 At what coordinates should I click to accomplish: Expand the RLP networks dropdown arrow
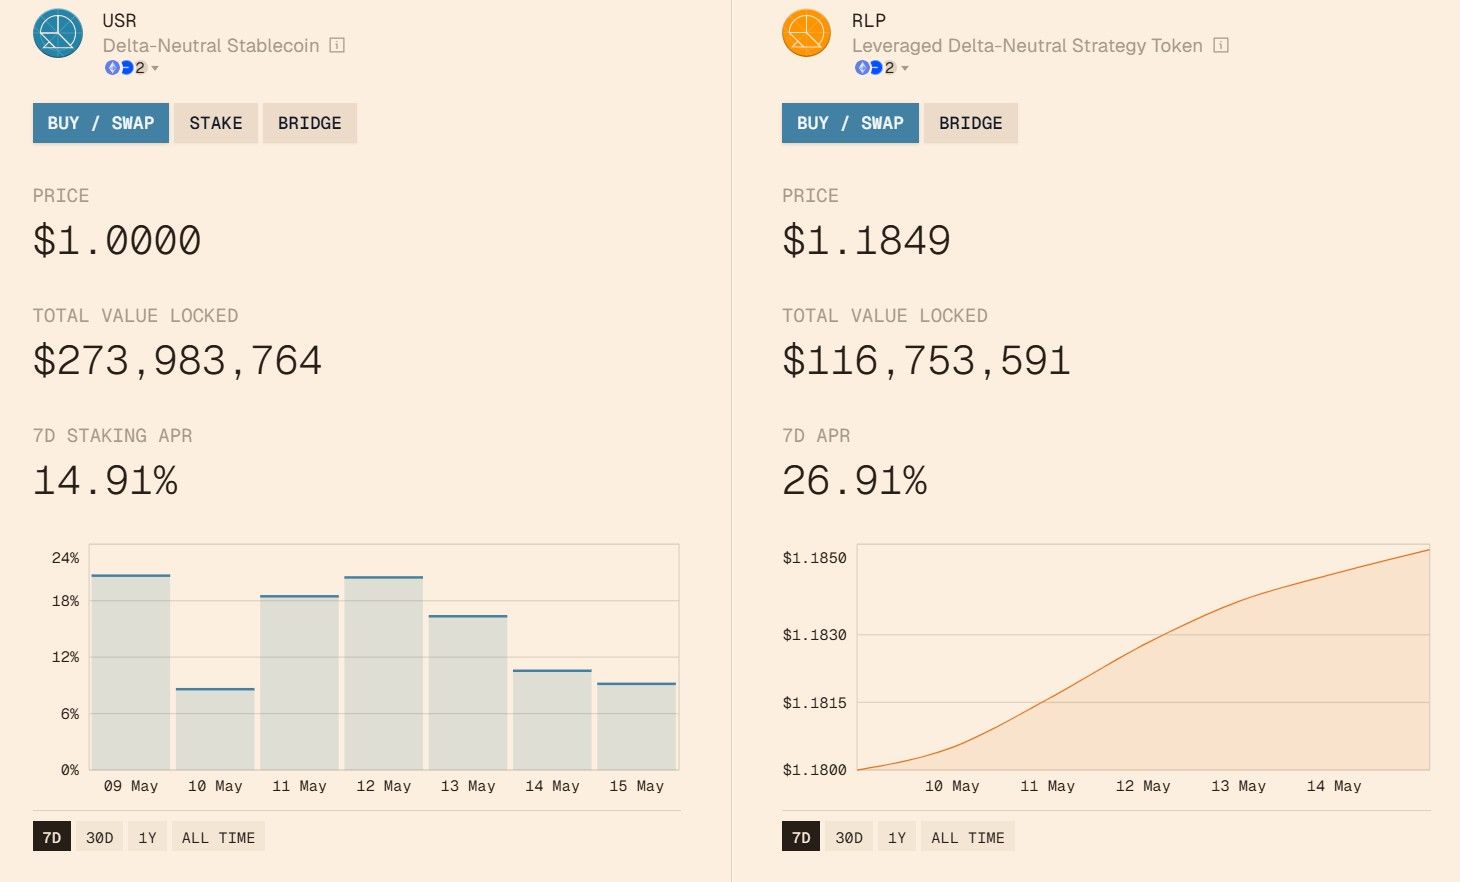(905, 69)
